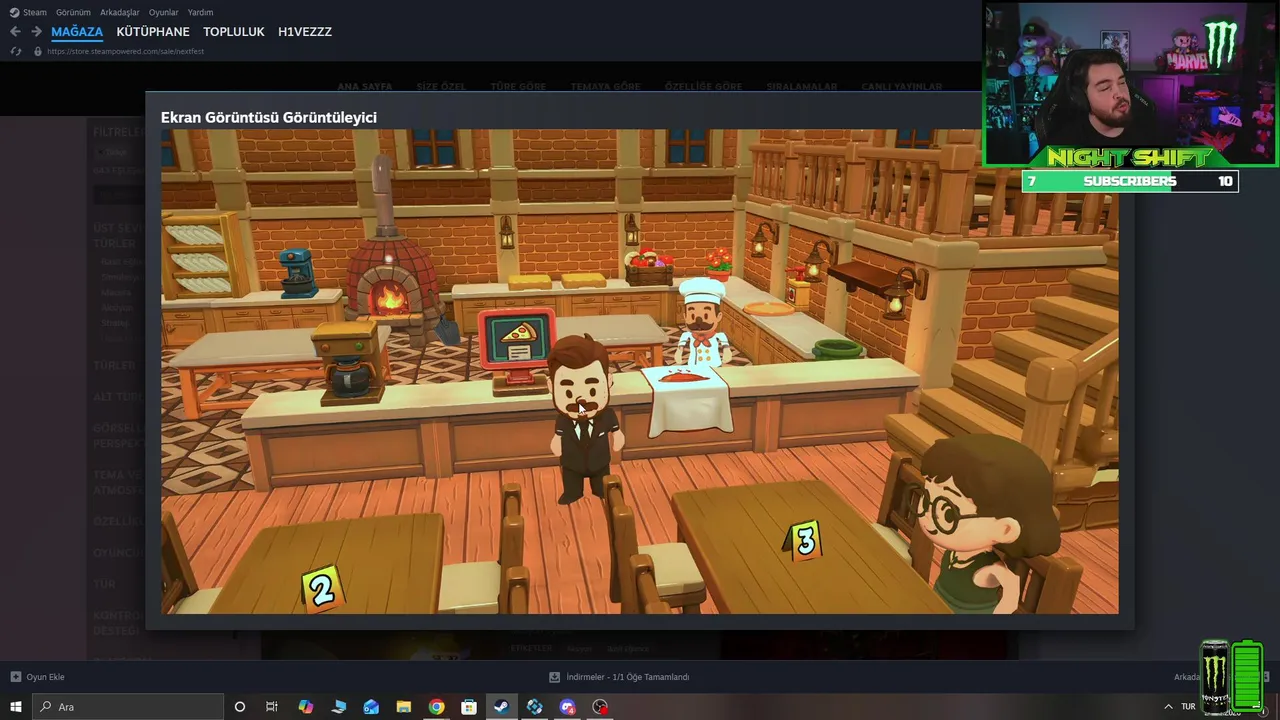Select the dimmed CANLI YAYINLAR store tab
Image resolution: width=1280 pixels, height=720 pixels.
click(x=902, y=87)
